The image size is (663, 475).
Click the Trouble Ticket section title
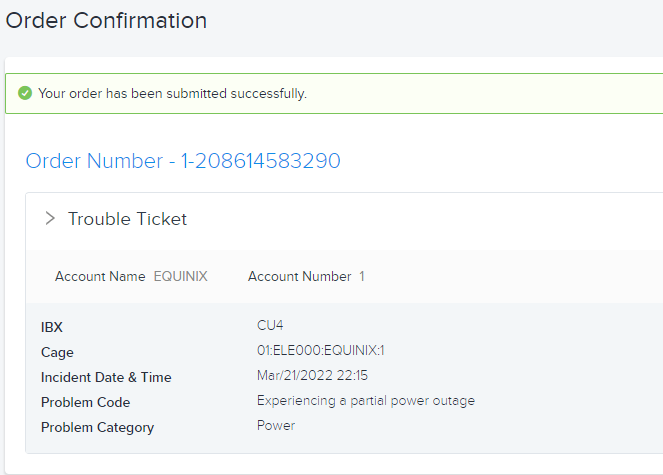[x=127, y=219]
